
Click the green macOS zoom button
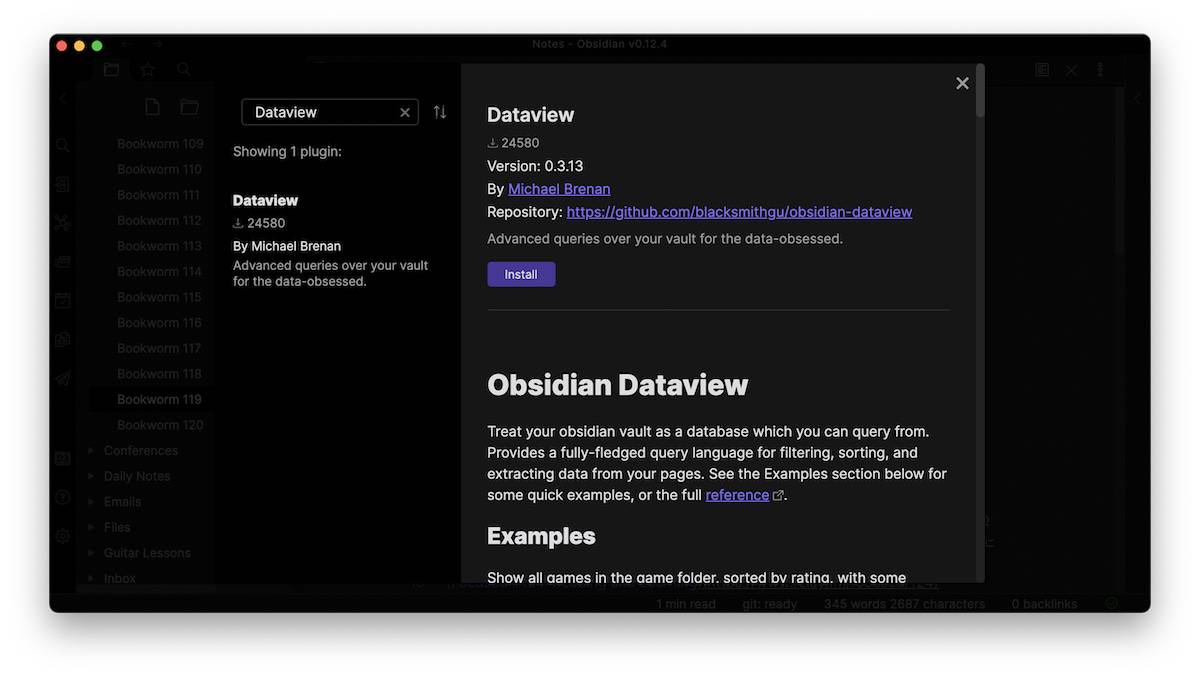[97, 46]
